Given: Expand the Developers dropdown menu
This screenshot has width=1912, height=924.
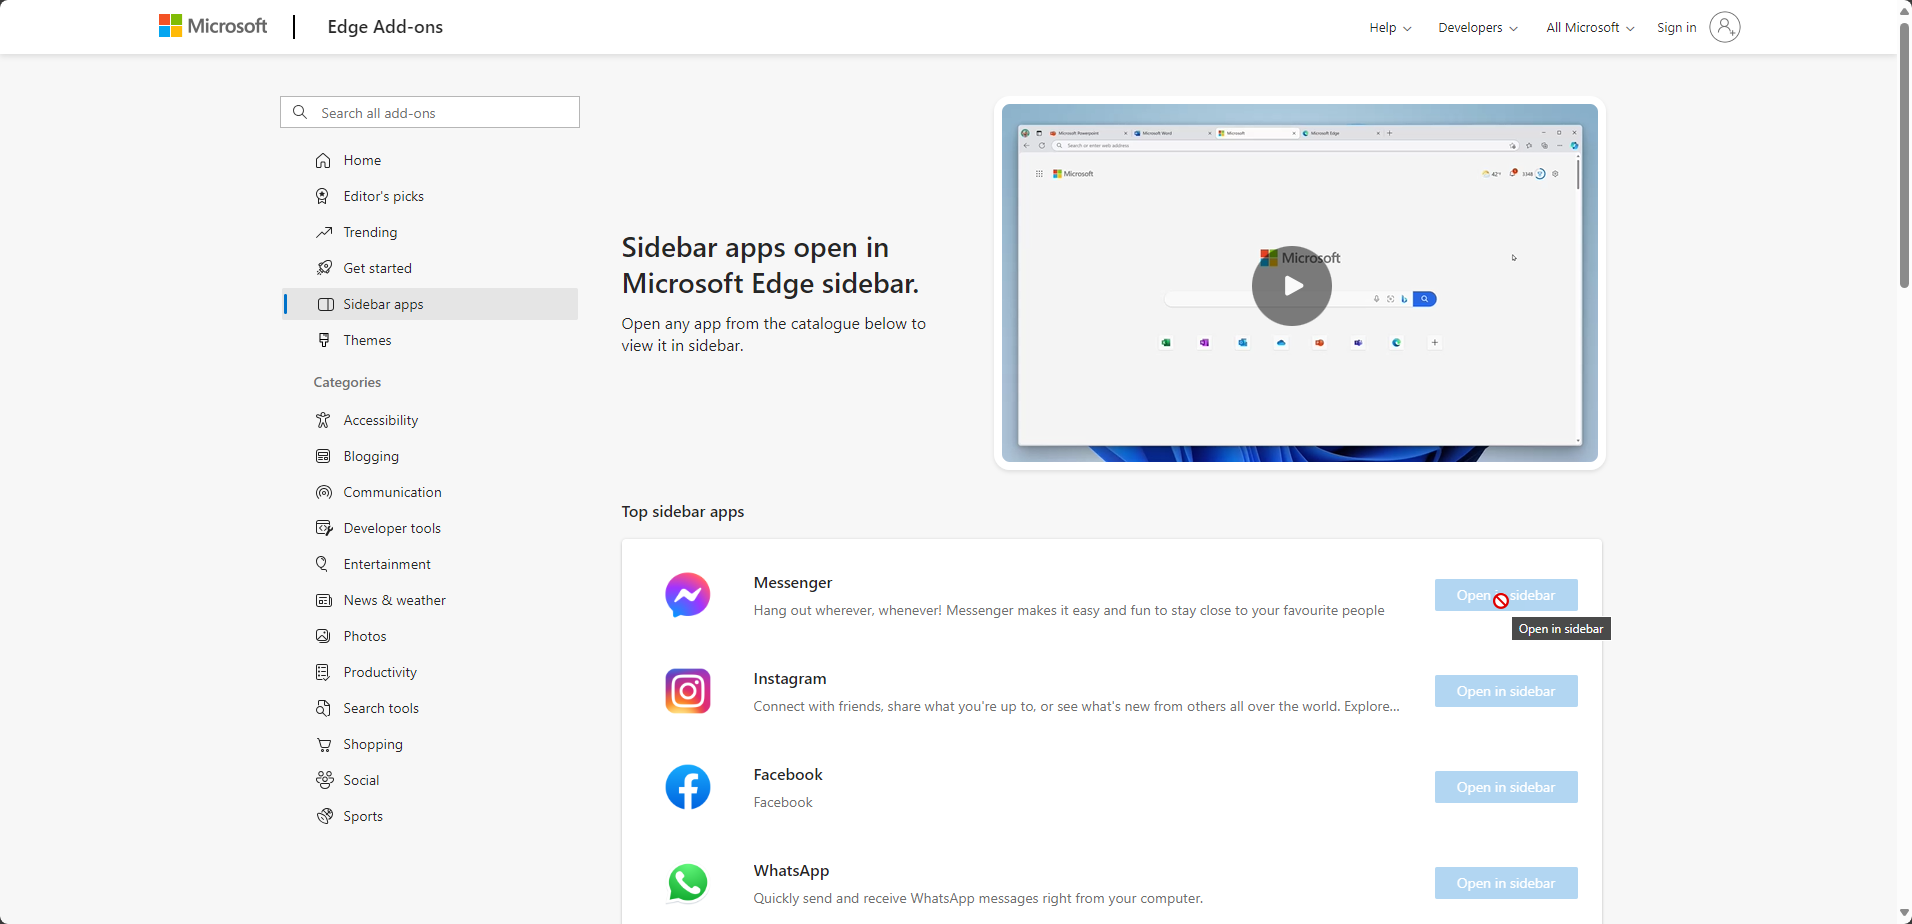Looking at the screenshot, I should click(1477, 27).
